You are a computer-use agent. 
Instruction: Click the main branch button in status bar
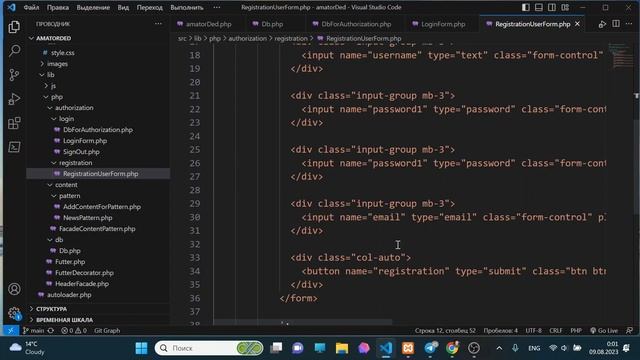(x=34, y=330)
